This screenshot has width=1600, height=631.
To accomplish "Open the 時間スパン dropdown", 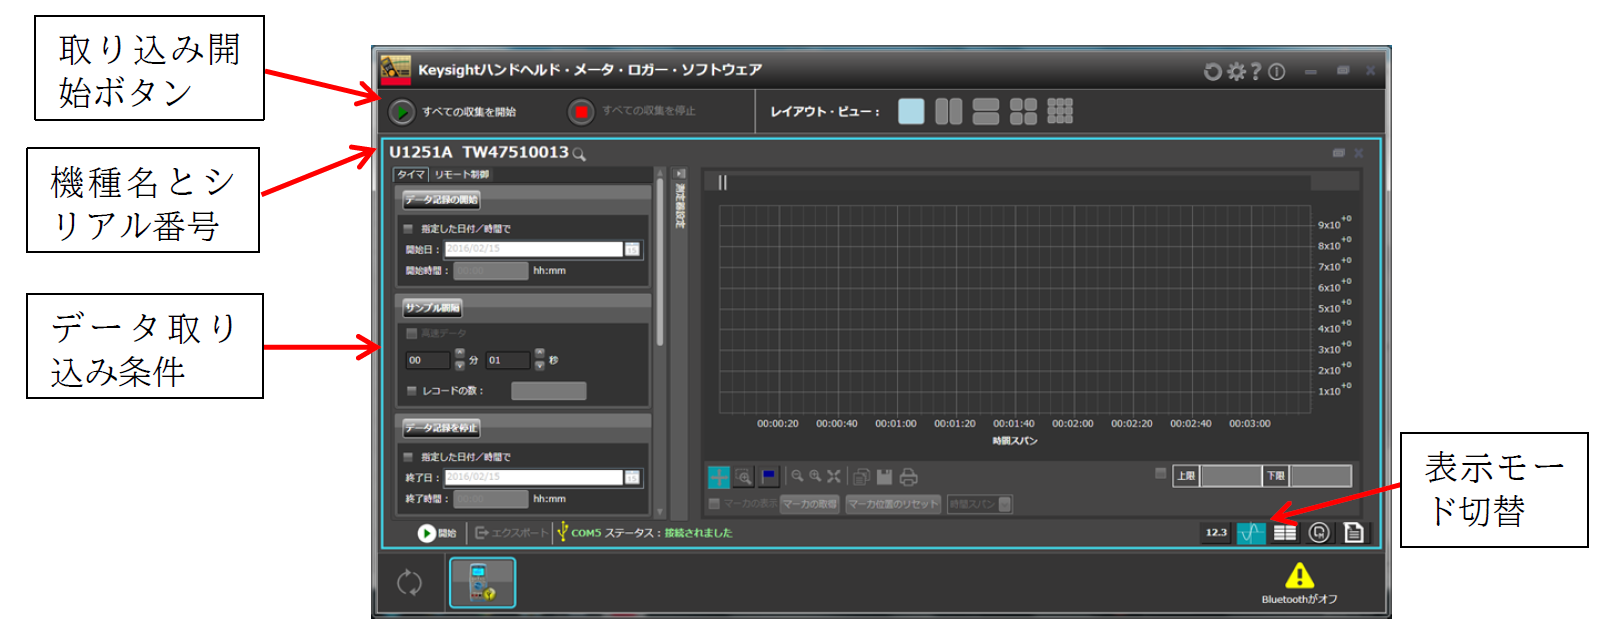I will [980, 504].
